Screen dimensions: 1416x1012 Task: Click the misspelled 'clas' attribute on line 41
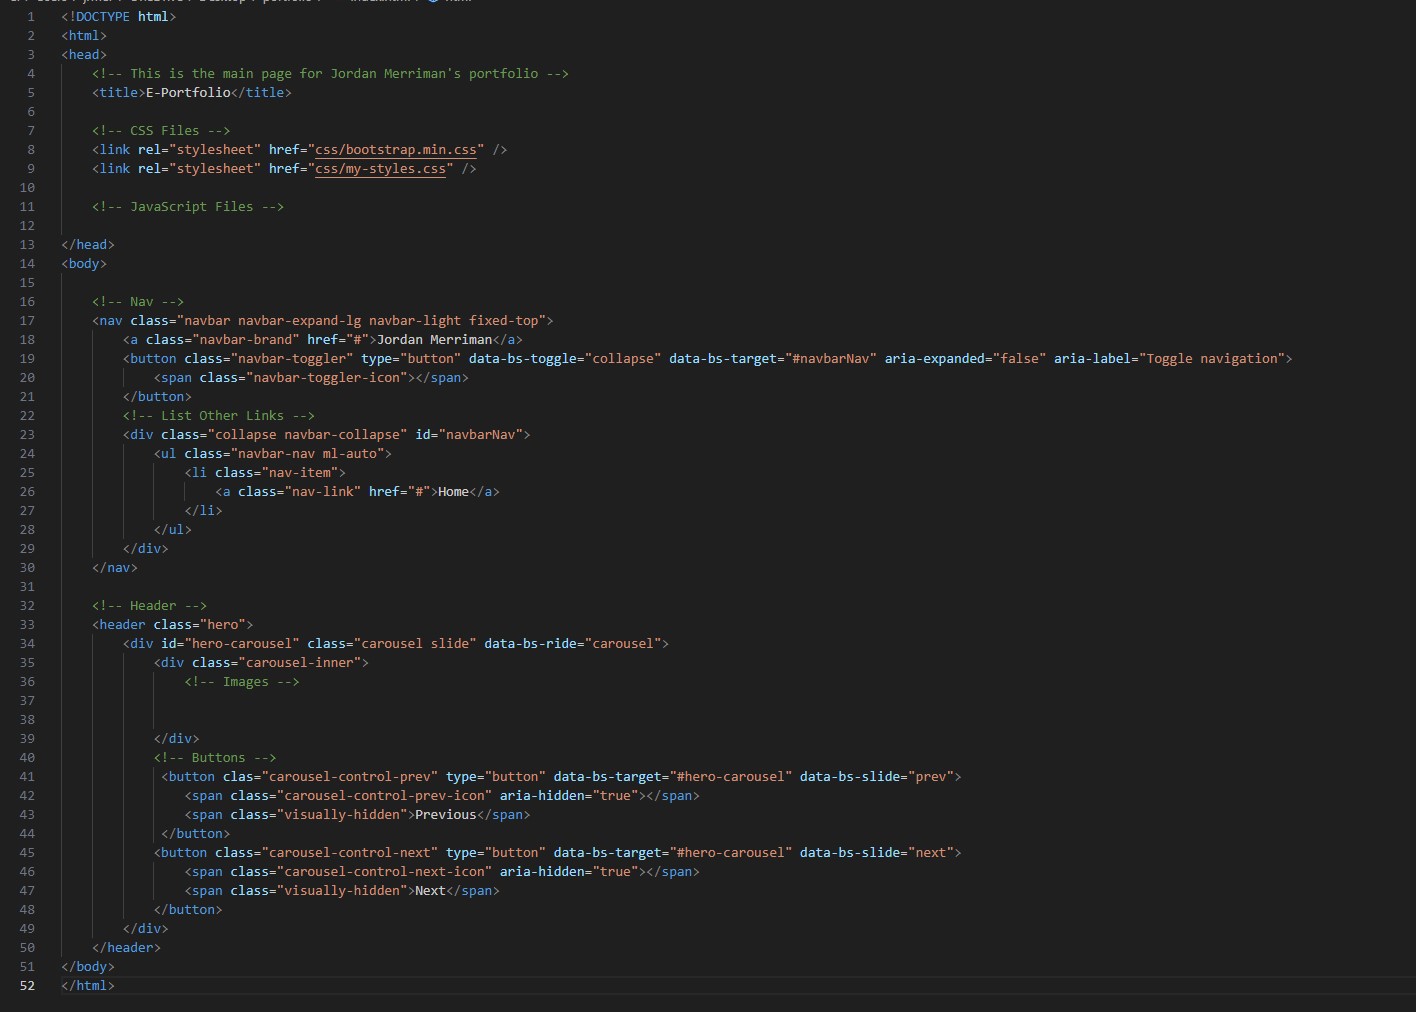[x=238, y=777]
